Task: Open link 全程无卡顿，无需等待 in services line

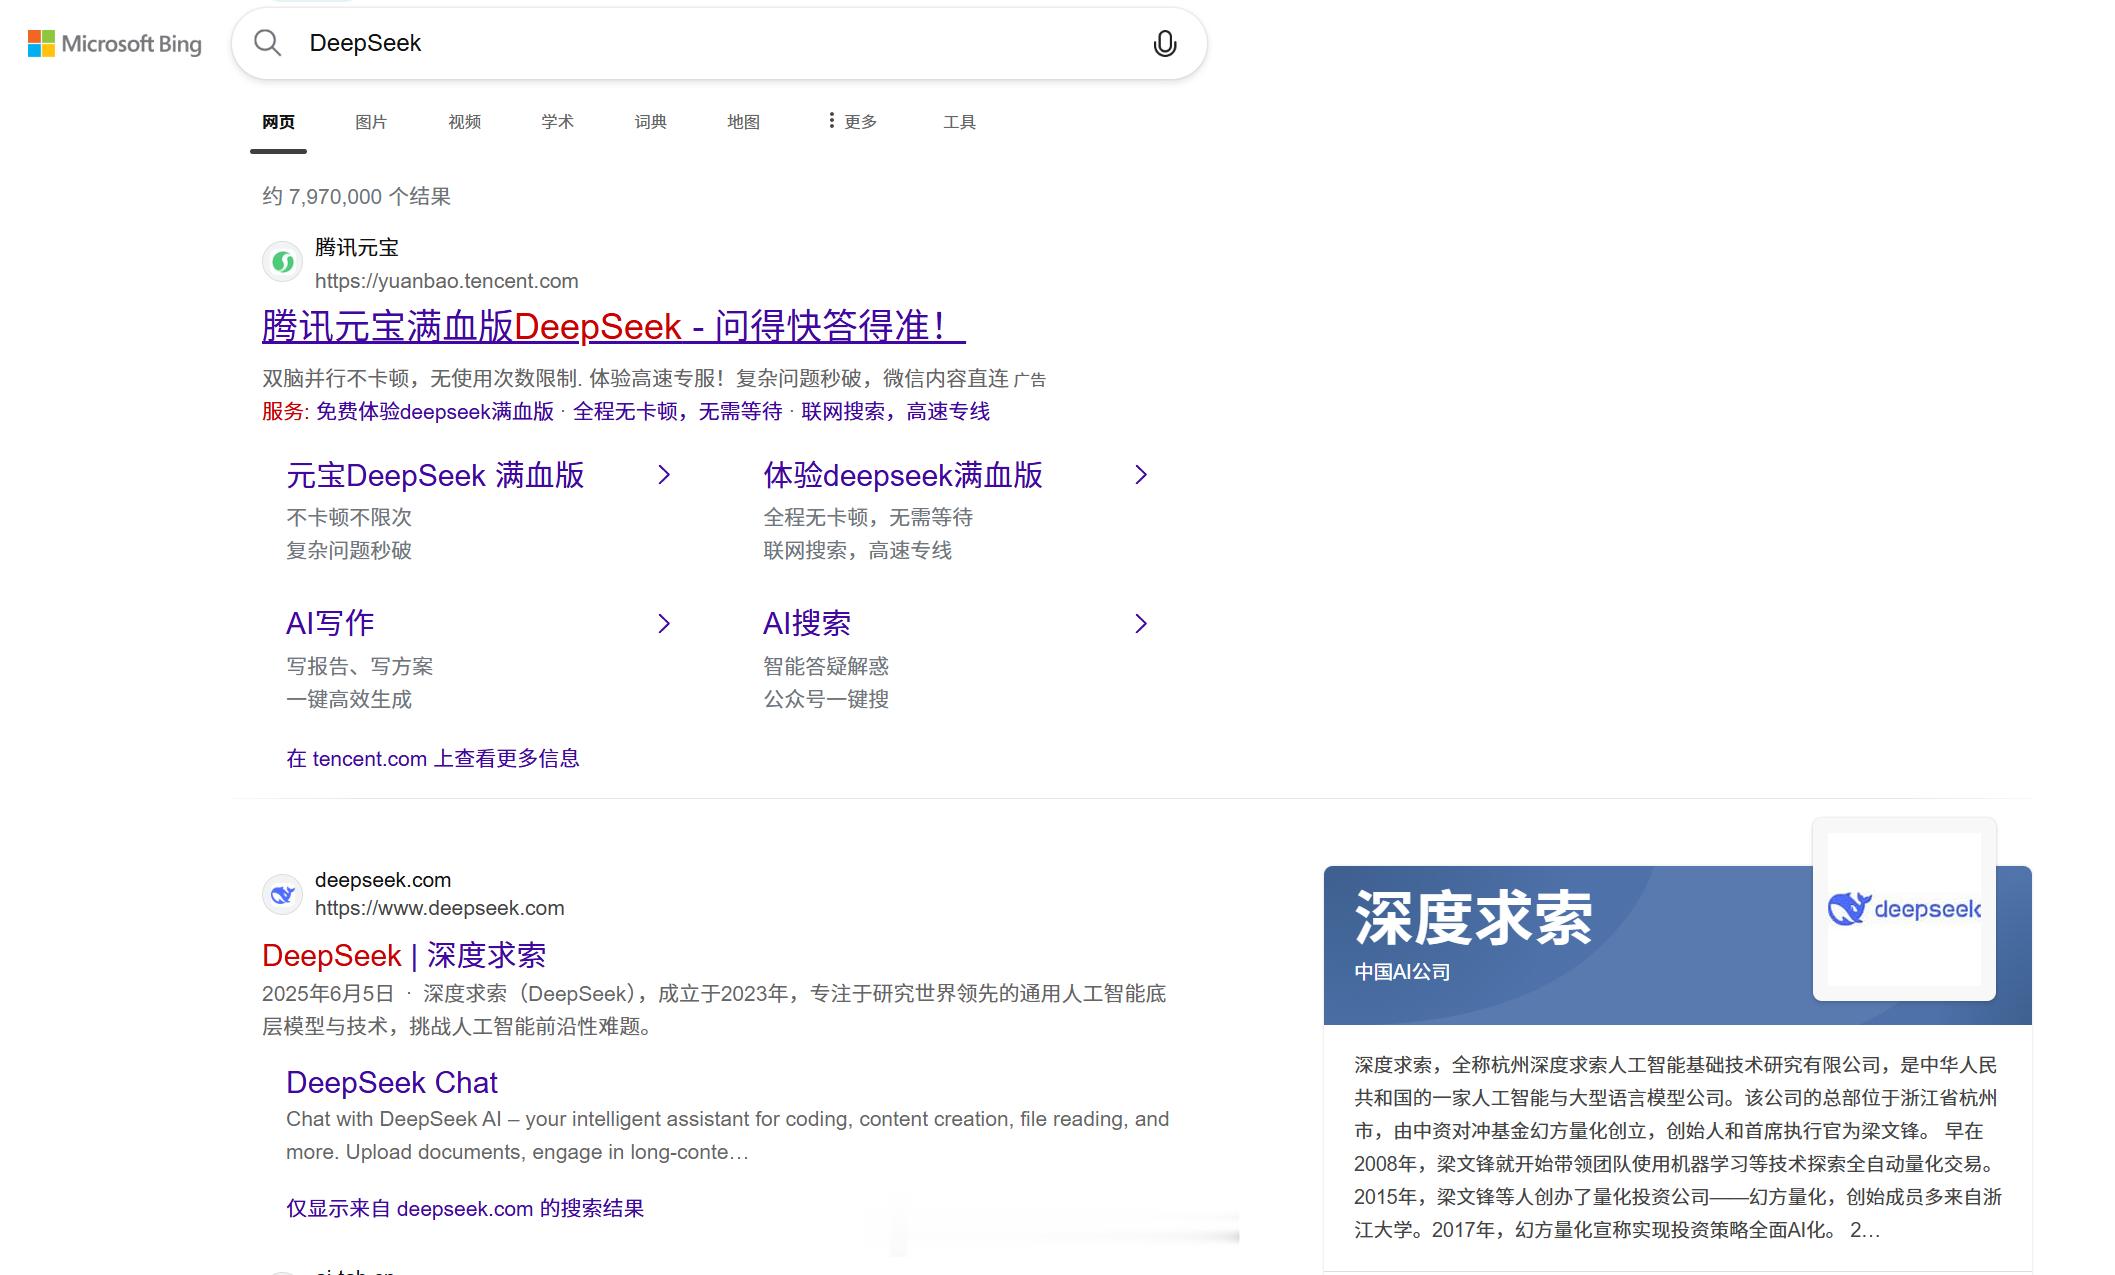Action: (x=678, y=412)
